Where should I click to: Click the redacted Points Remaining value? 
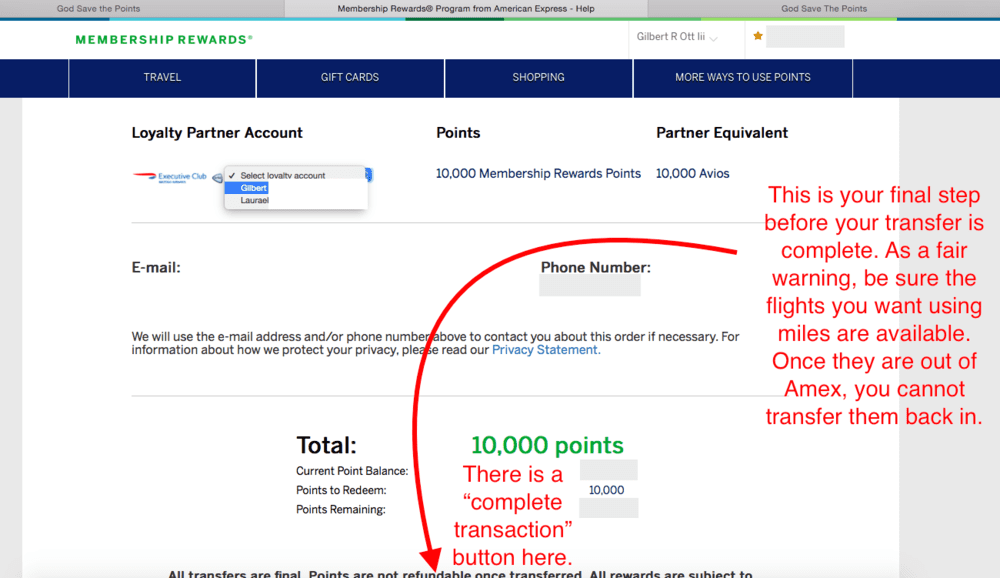(x=608, y=509)
